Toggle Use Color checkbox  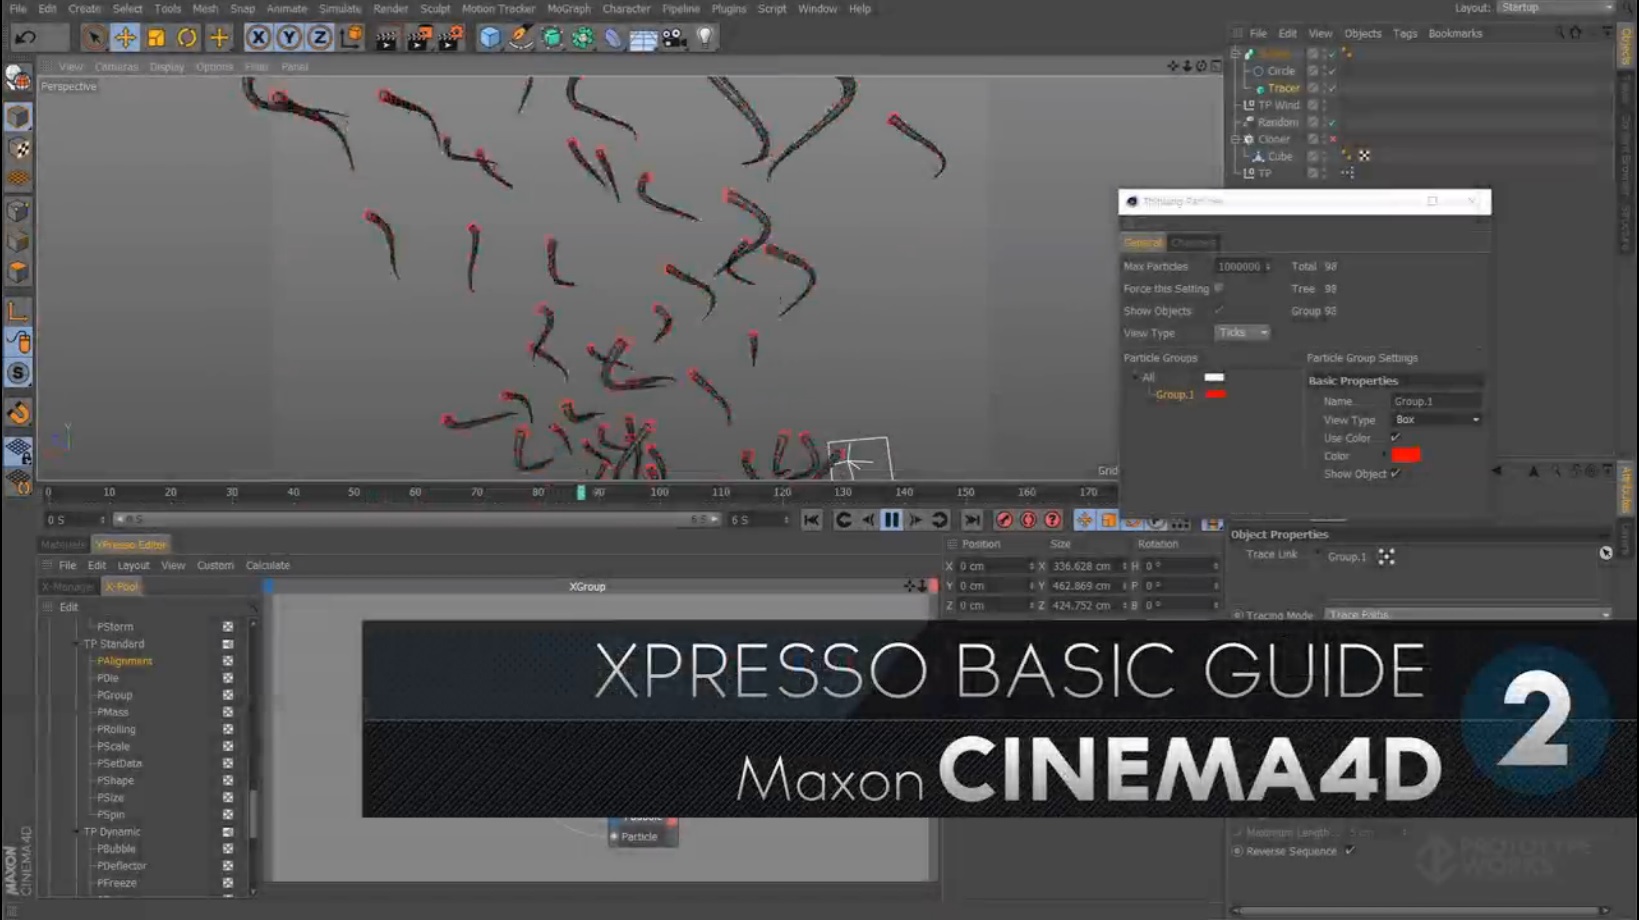tap(1395, 438)
